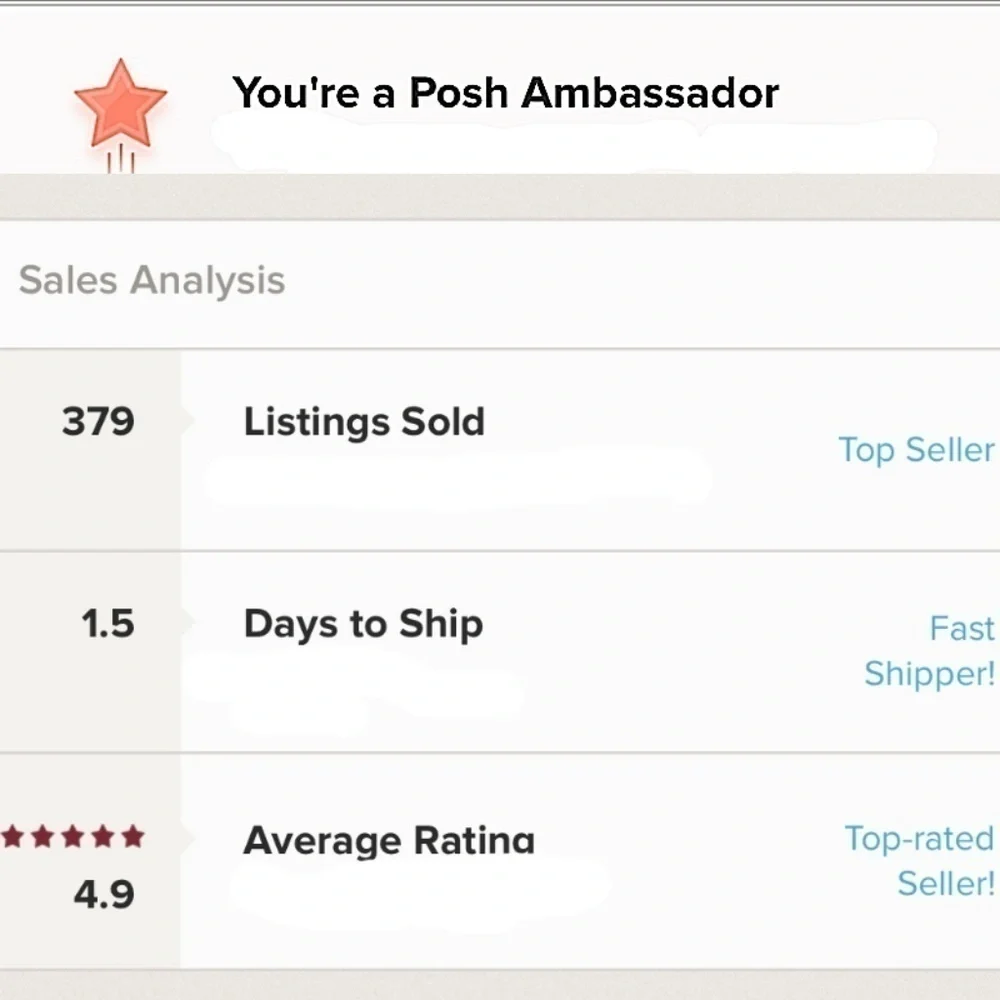Click the 379 listings count
This screenshot has height=1000, width=1000.
[x=98, y=422]
